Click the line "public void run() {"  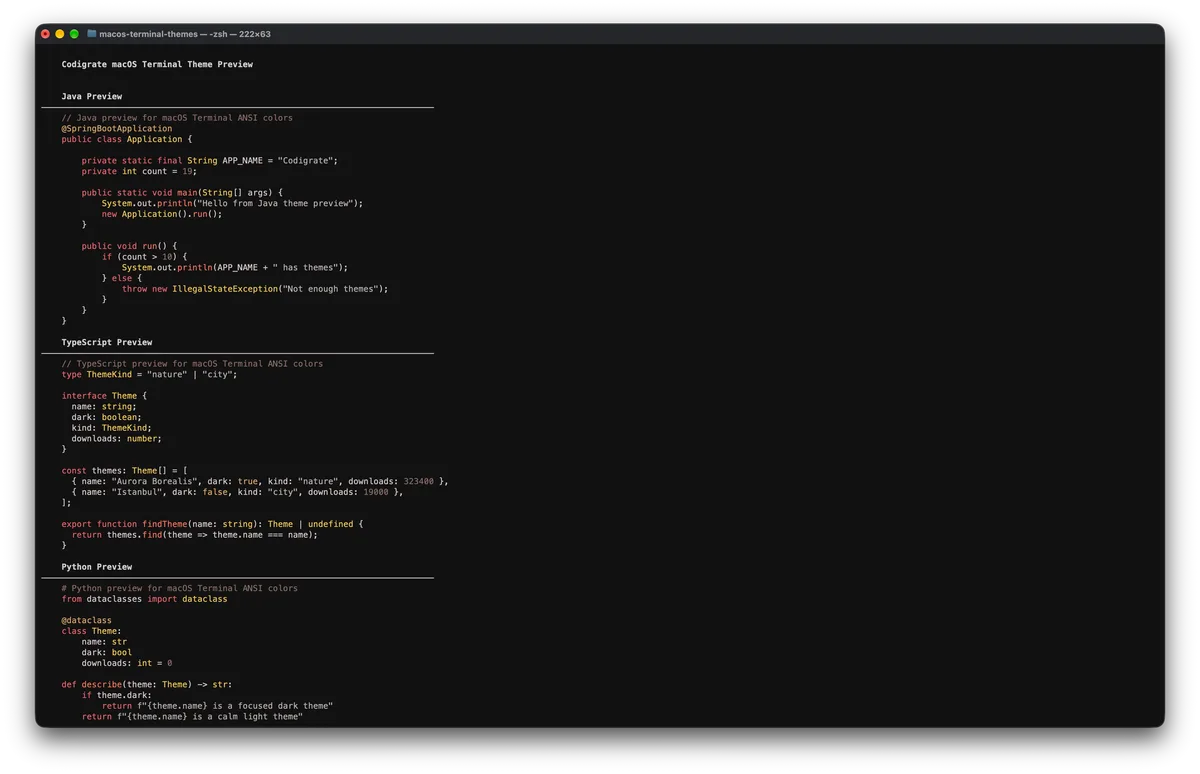(130, 246)
